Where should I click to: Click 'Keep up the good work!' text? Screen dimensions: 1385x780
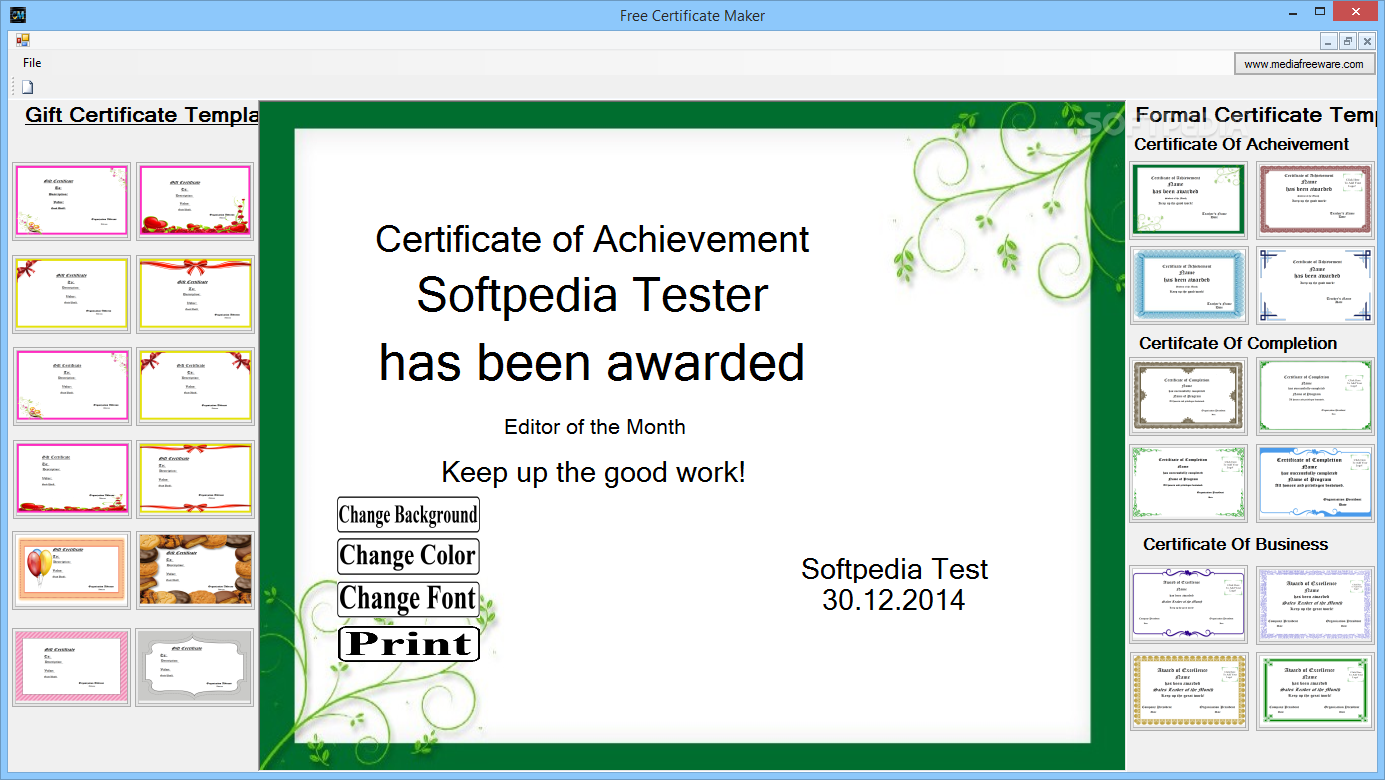(594, 473)
